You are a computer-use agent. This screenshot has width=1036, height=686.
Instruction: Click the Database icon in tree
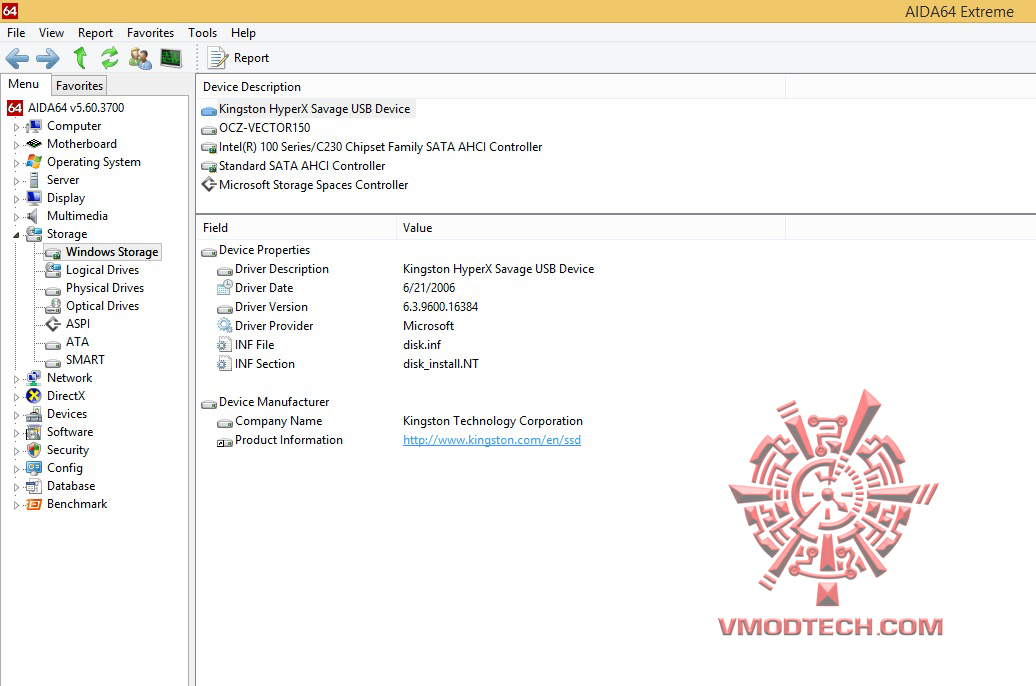click(x=34, y=486)
